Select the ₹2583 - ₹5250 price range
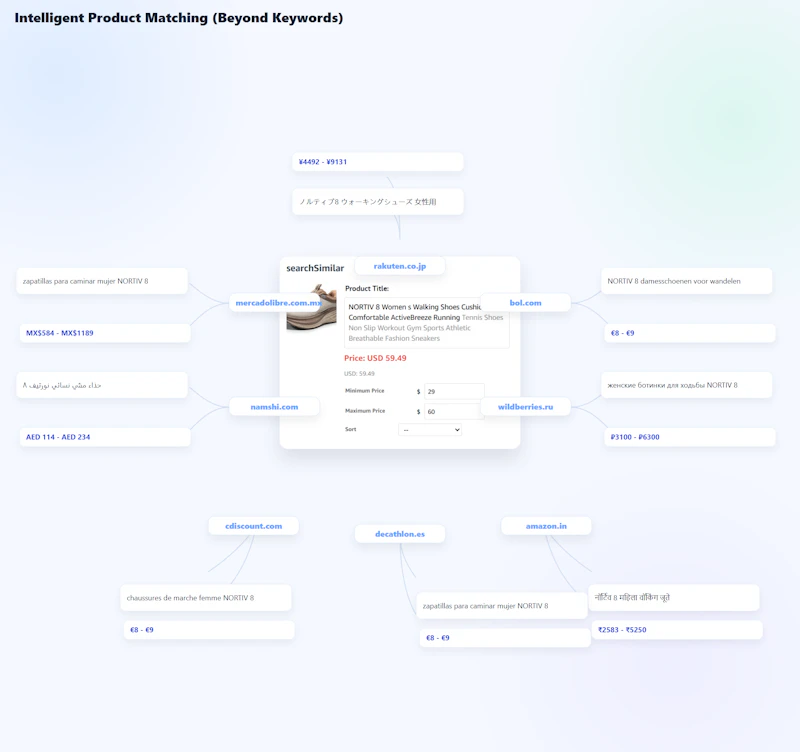The width and height of the screenshot is (800, 752). [677, 630]
